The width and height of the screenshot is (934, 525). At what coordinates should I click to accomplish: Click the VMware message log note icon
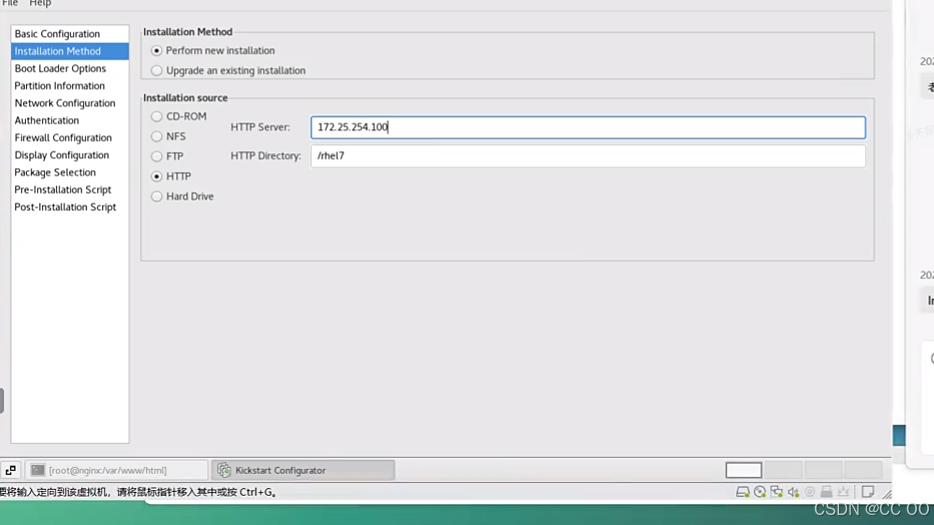pyautogui.click(x=868, y=492)
